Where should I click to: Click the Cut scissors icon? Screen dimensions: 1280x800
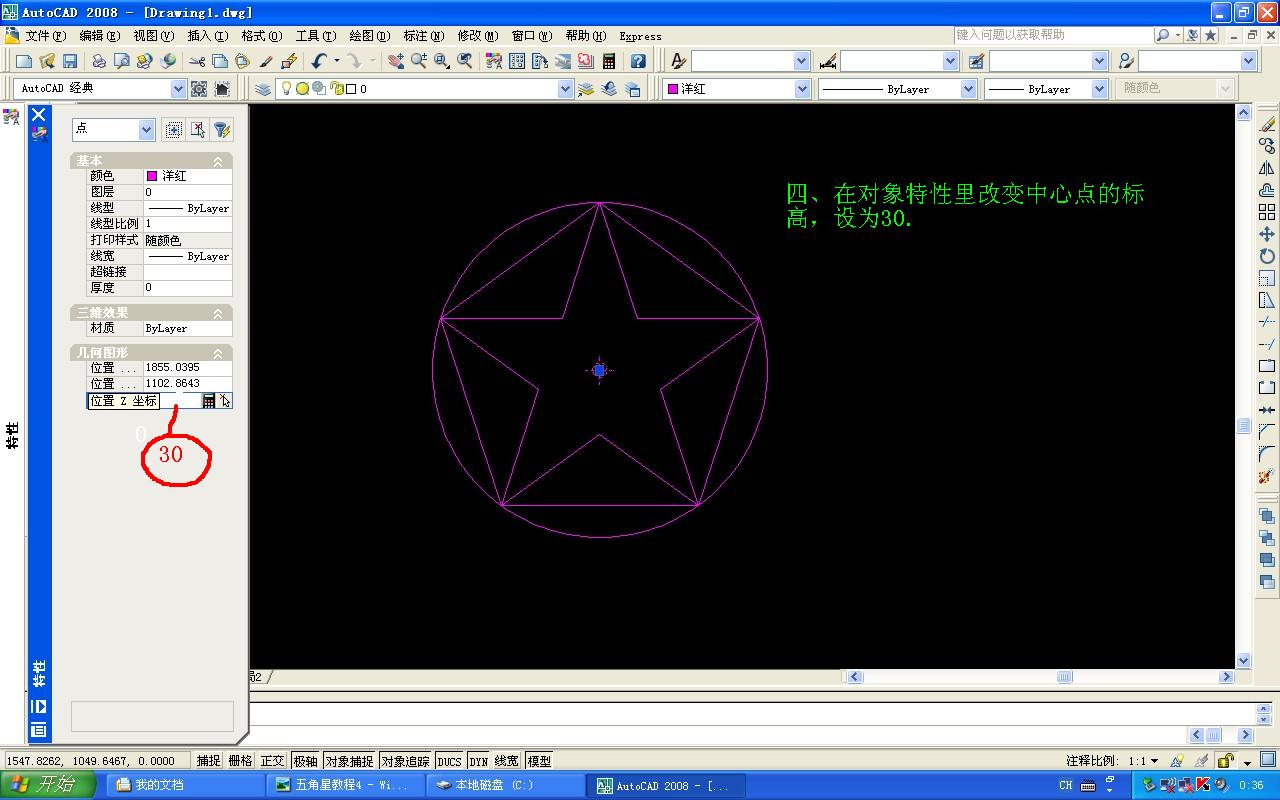pos(197,61)
